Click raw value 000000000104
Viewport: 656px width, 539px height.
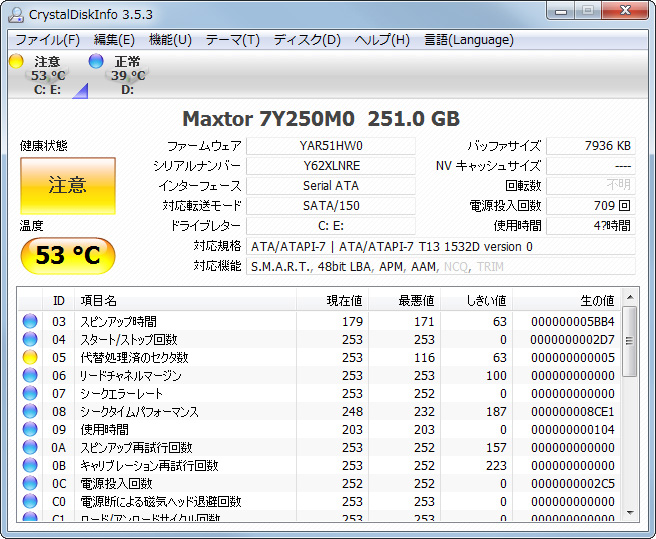573,429
